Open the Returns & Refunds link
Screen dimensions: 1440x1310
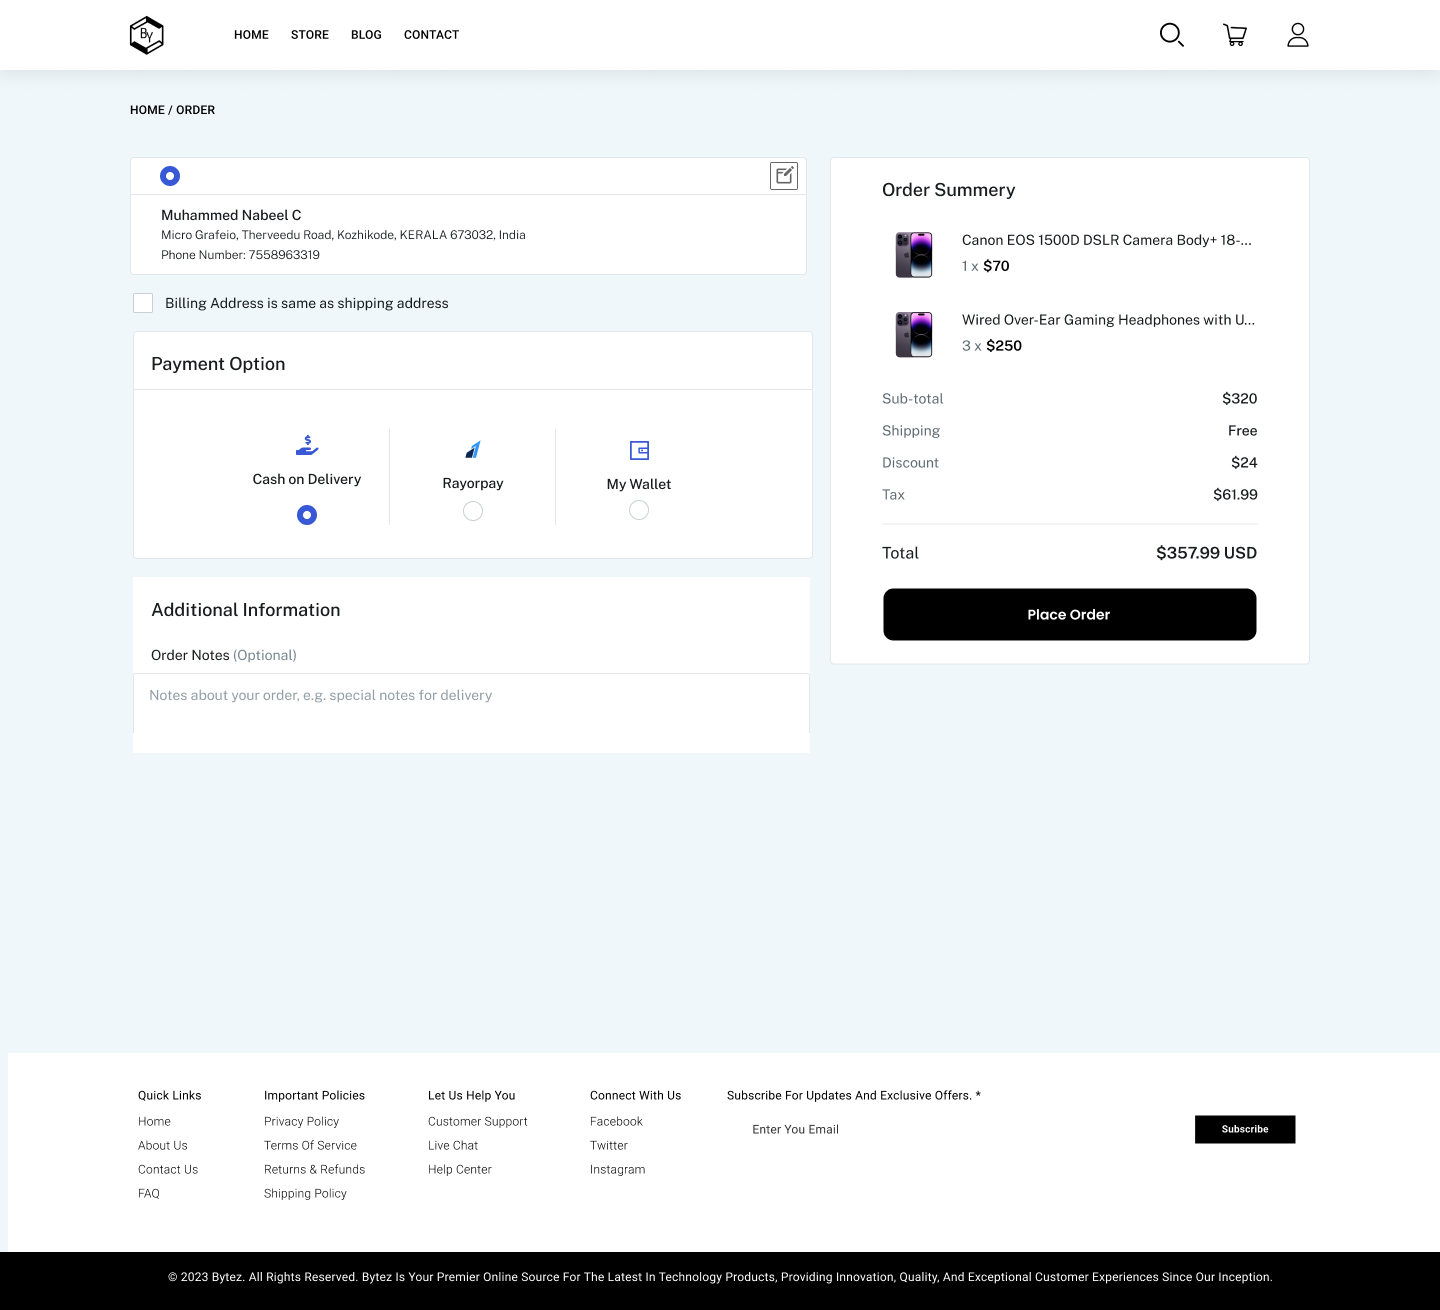pos(314,1170)
